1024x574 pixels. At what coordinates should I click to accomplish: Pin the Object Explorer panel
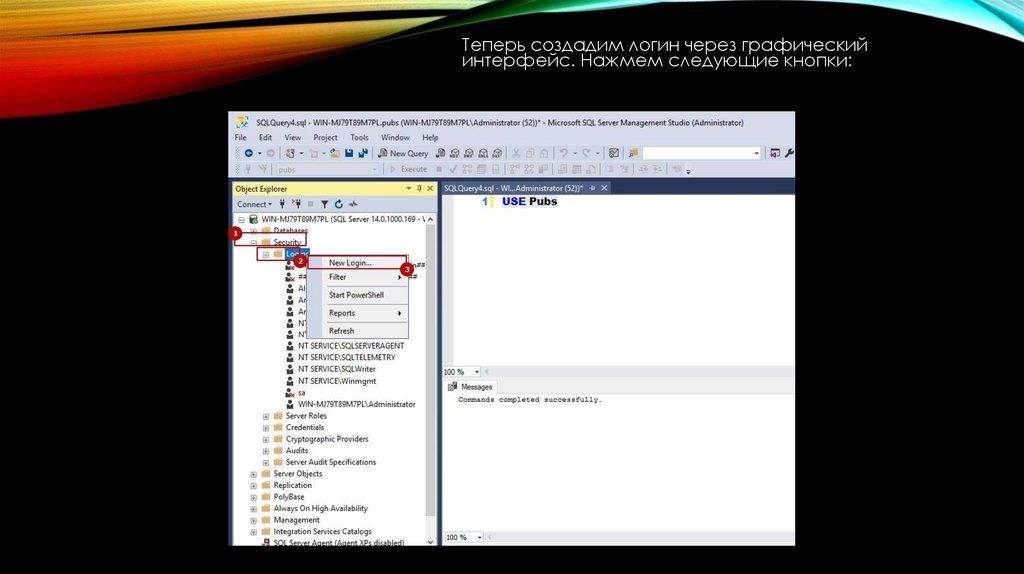[x=419, y=189]
